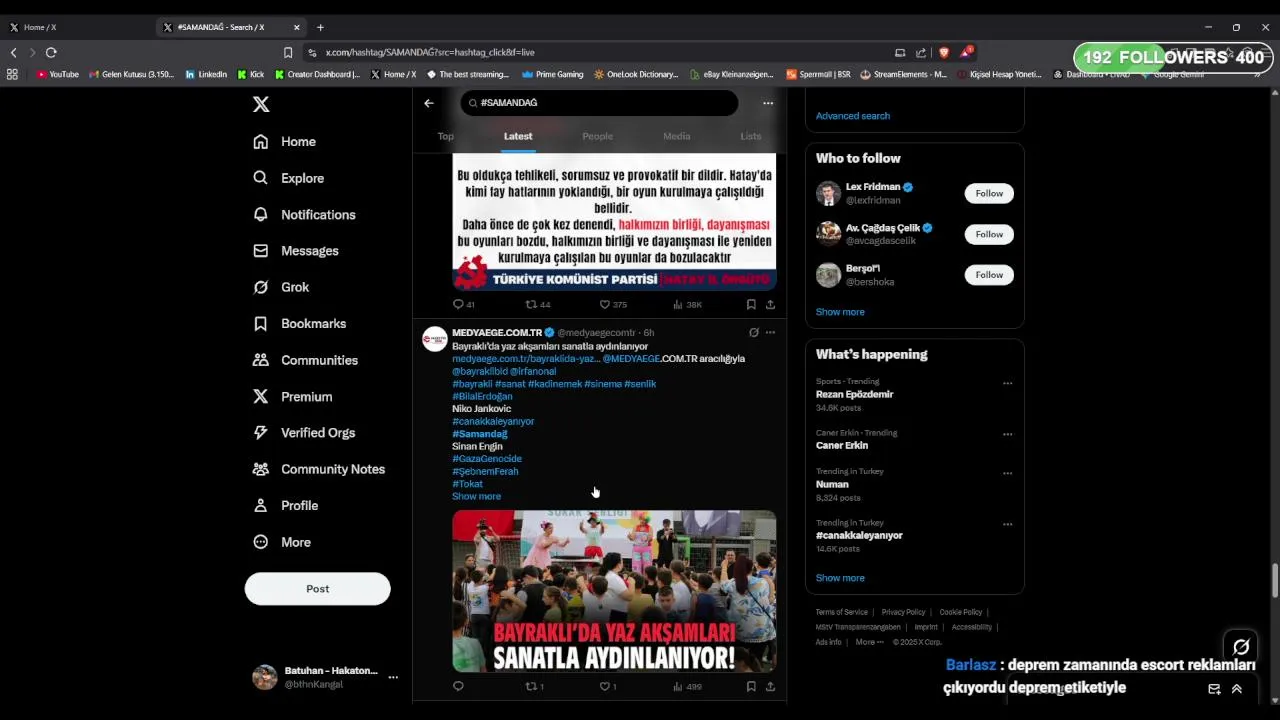Bookmark the MEDYAEGE post

click(751, 686)
